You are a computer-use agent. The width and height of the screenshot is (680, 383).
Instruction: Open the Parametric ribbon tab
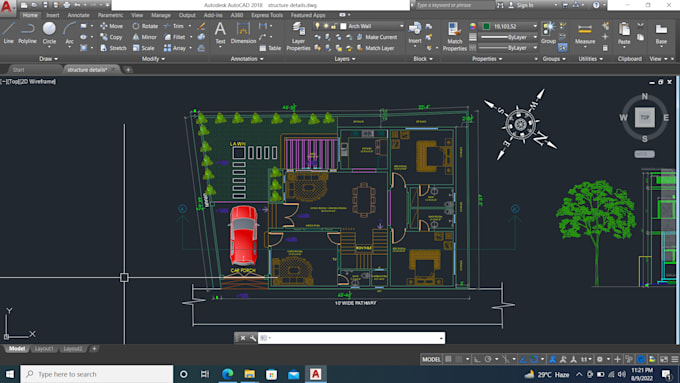click(x=110, y=15)
